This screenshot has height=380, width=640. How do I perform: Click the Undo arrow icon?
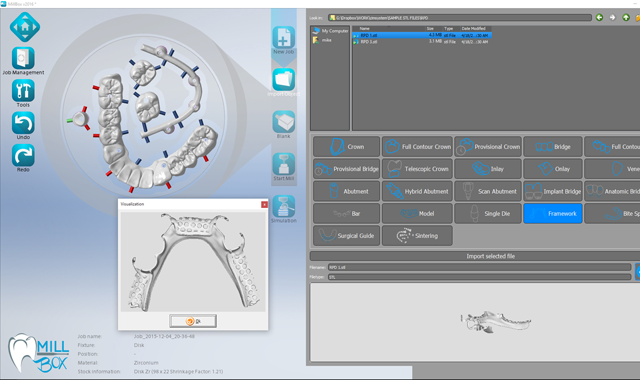(23, 123)
